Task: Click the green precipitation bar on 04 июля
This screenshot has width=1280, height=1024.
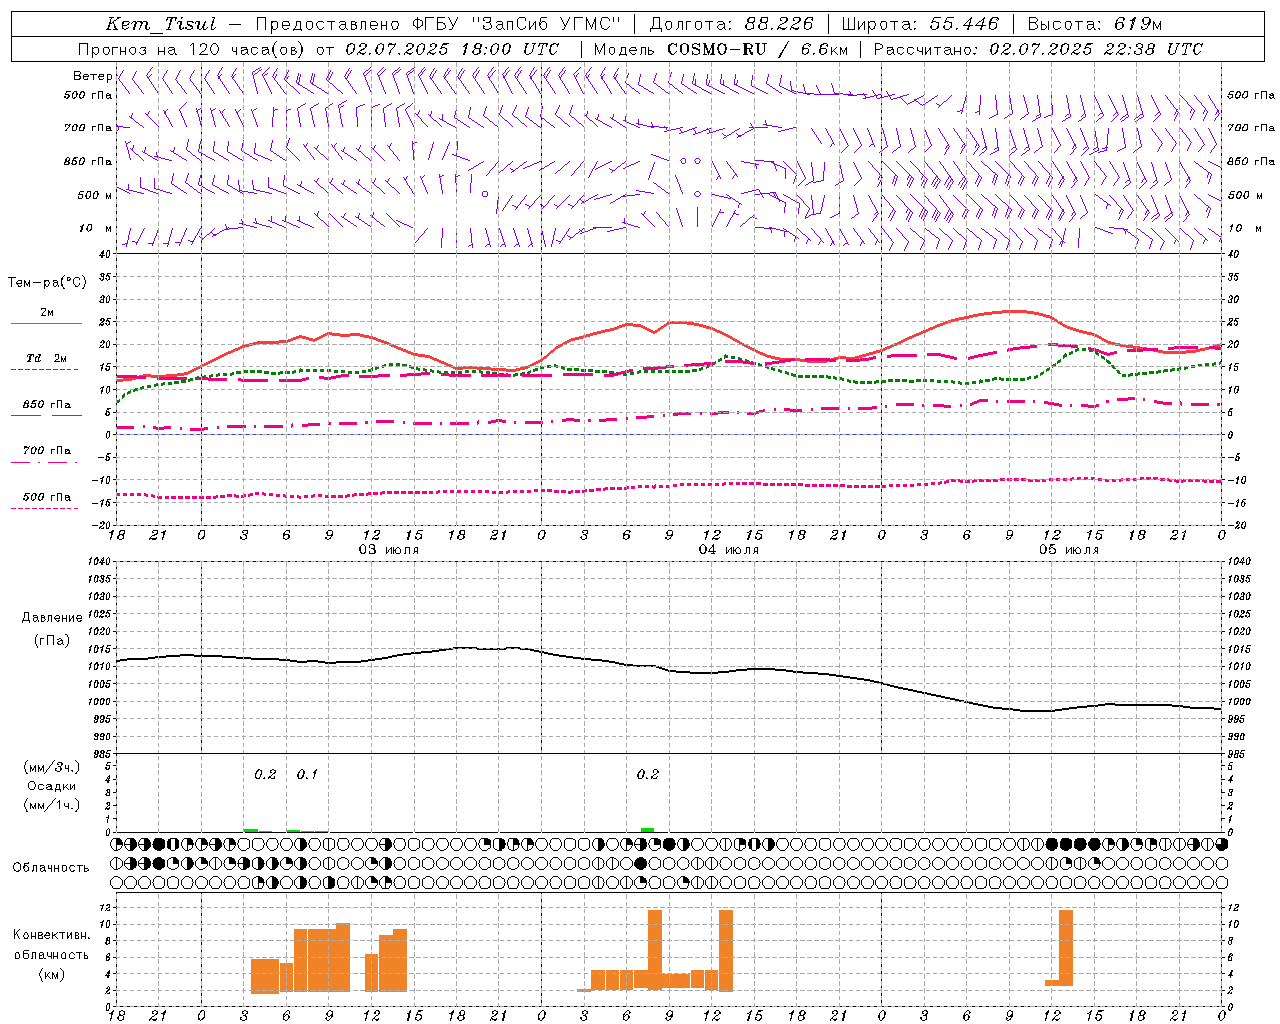Action: pyautogui.click(x=647, y=829)
